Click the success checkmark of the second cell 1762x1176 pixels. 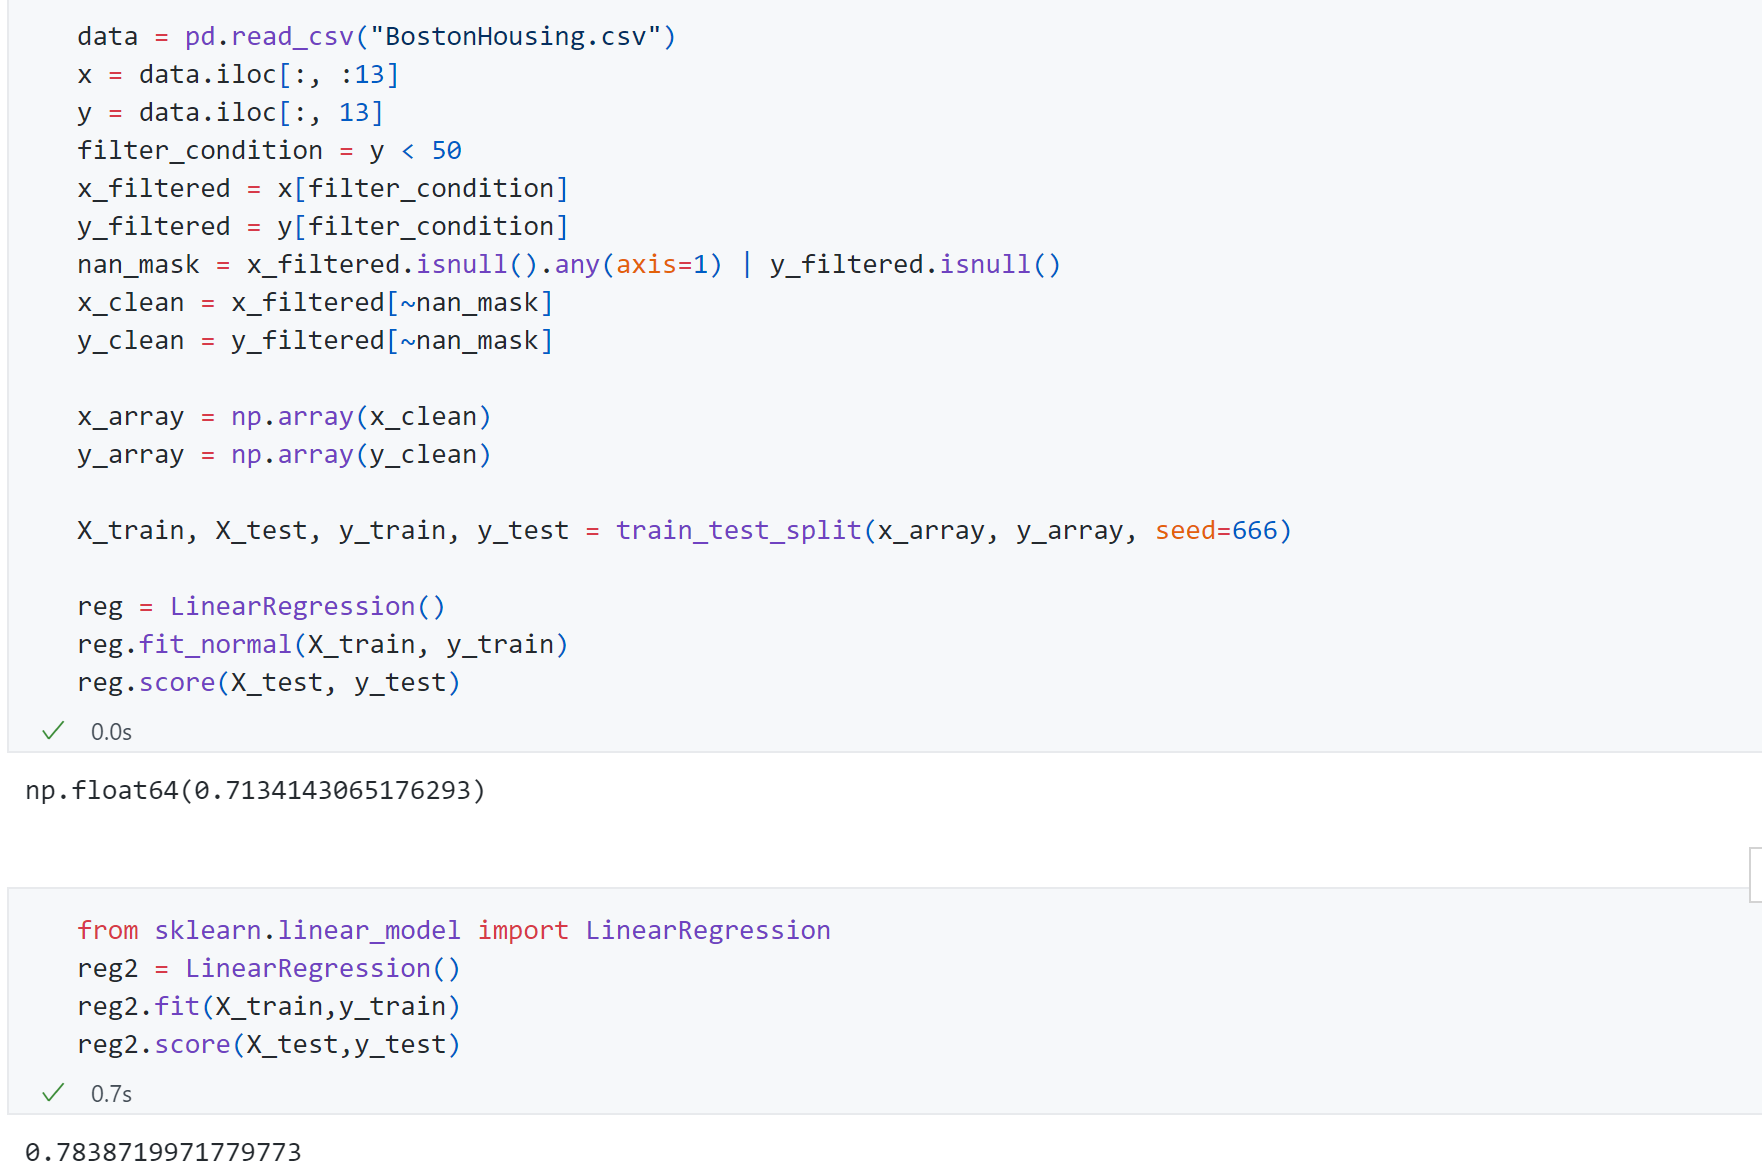[x=53, y=1093]
